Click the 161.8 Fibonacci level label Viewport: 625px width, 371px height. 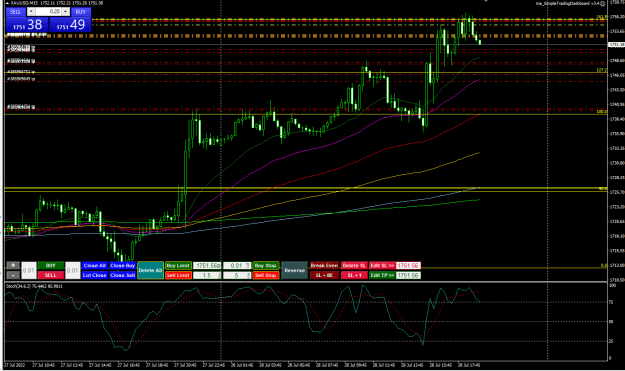(x=601, y=17)
